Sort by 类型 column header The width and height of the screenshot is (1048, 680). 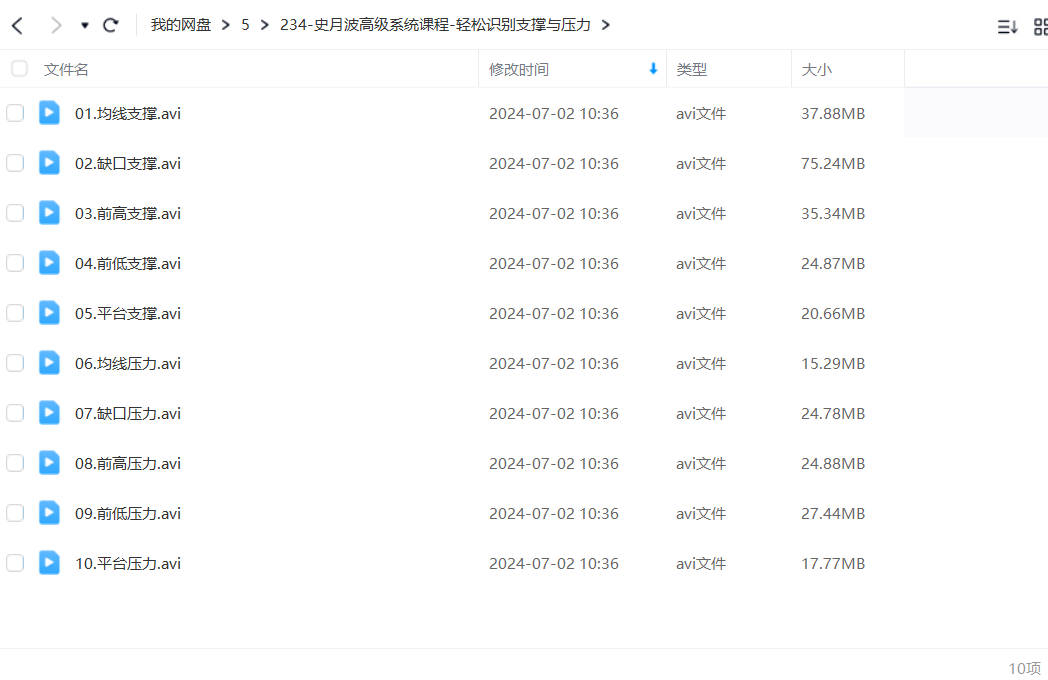(x=691, y=70)
